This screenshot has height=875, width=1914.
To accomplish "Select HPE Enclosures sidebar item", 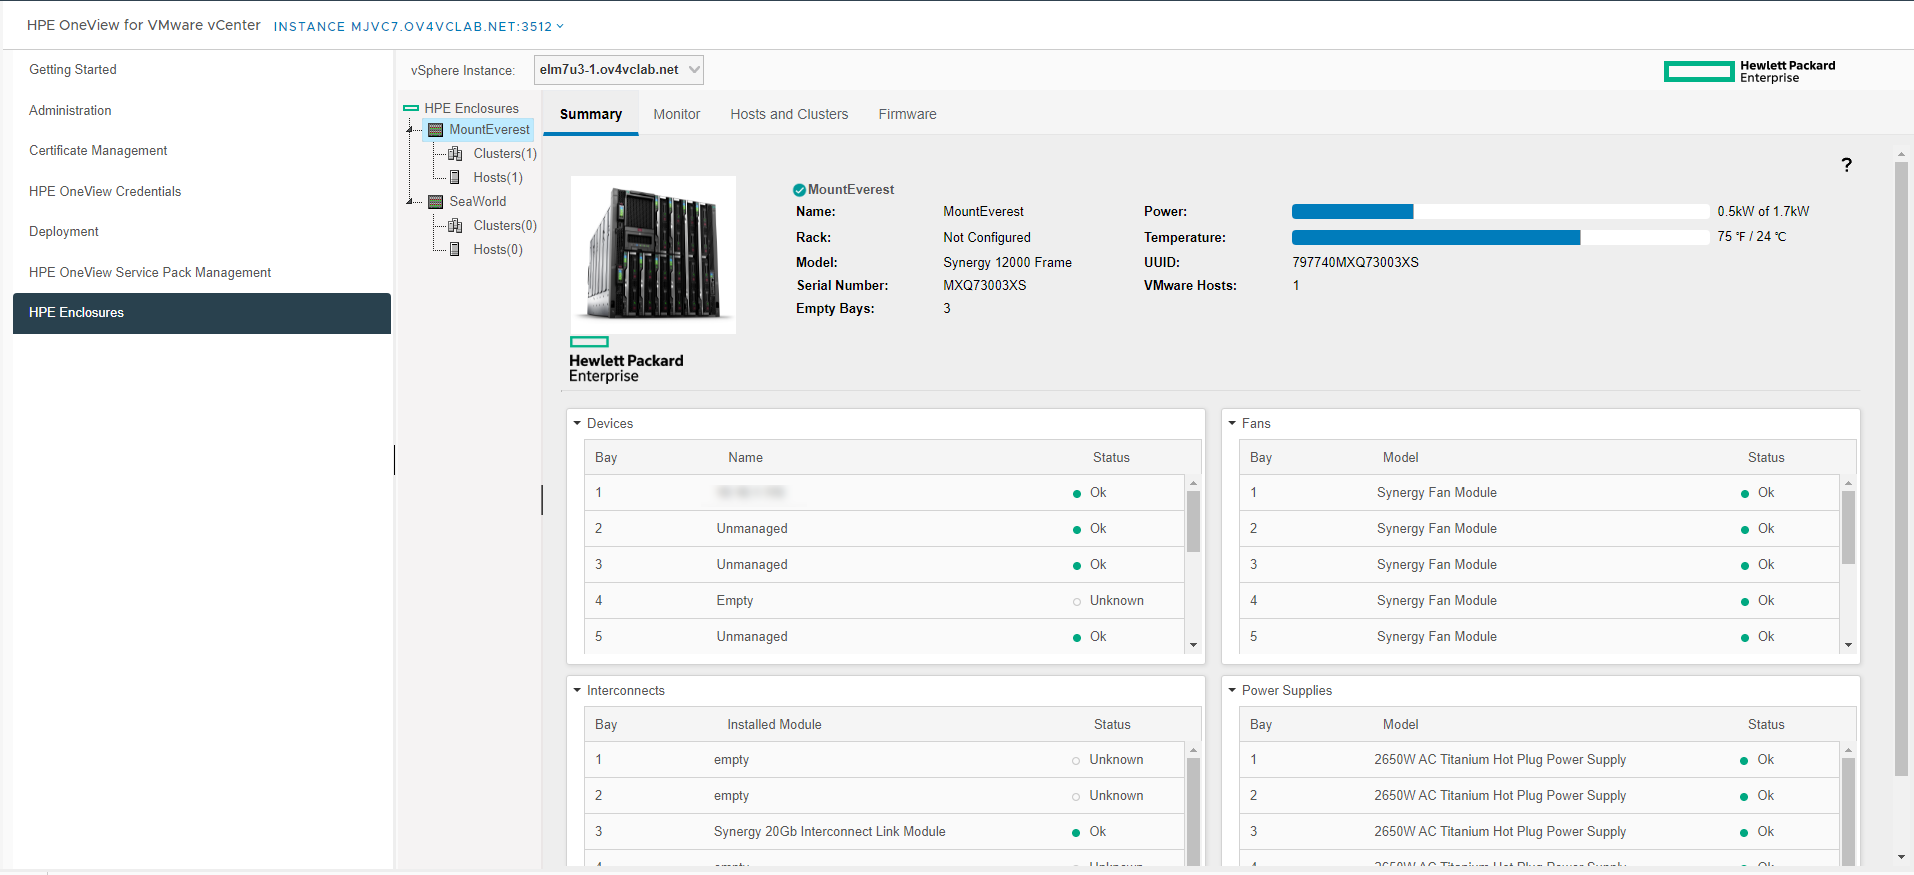I will pos(202,313).
